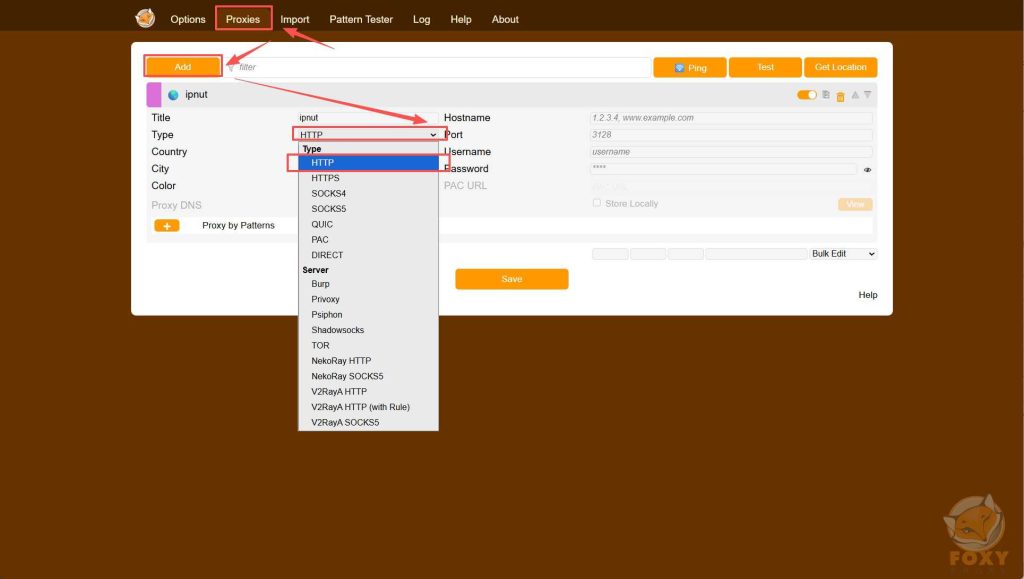The width and height of the screenshot is (1024, 579).
Task: Check the Store Locally checkbox
Action: [x=597, y=203]
